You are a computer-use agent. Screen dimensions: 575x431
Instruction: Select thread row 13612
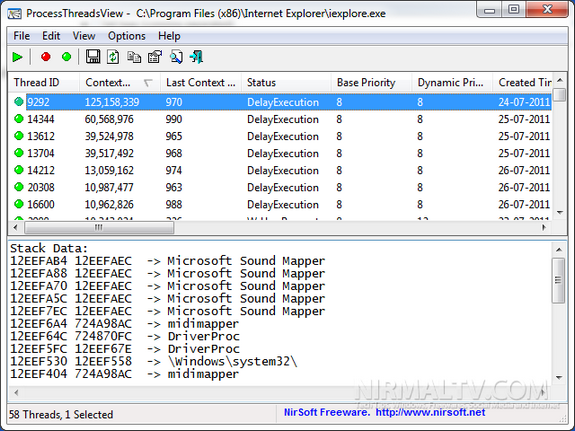[x=280, y=136]
